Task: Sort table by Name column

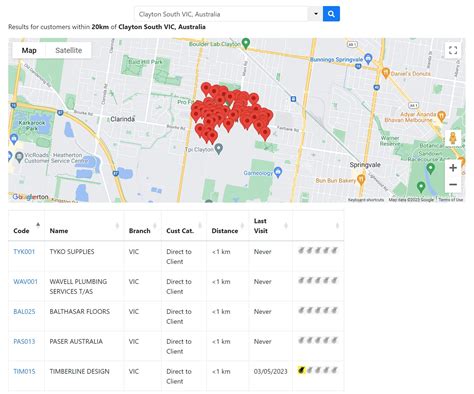Action: (84, 226)
